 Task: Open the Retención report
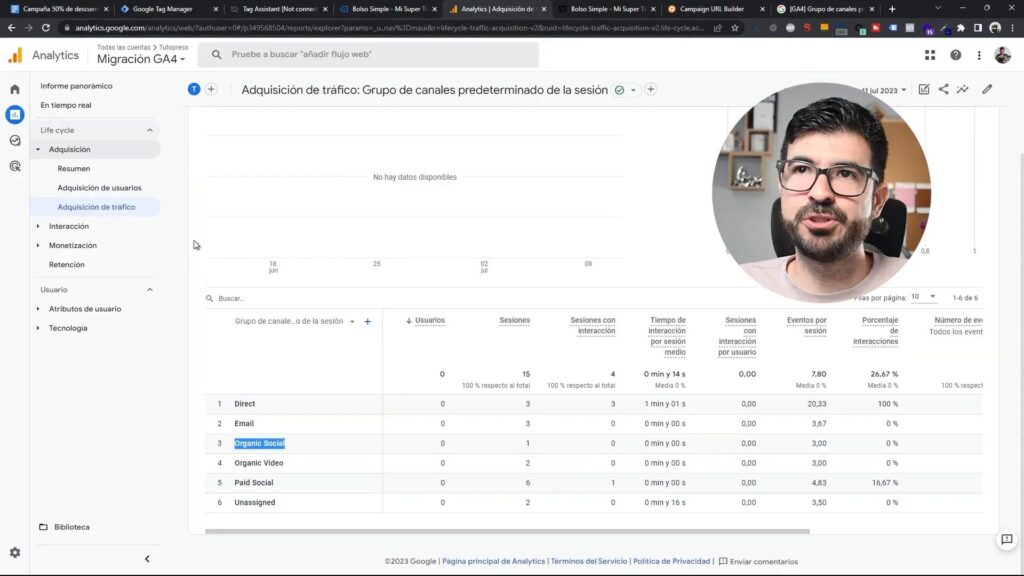pyautogui.click(x=67, y=264)
